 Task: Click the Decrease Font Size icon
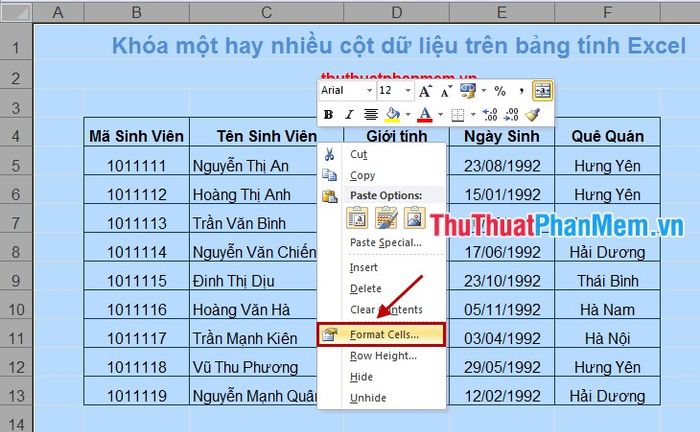[446, 91]
